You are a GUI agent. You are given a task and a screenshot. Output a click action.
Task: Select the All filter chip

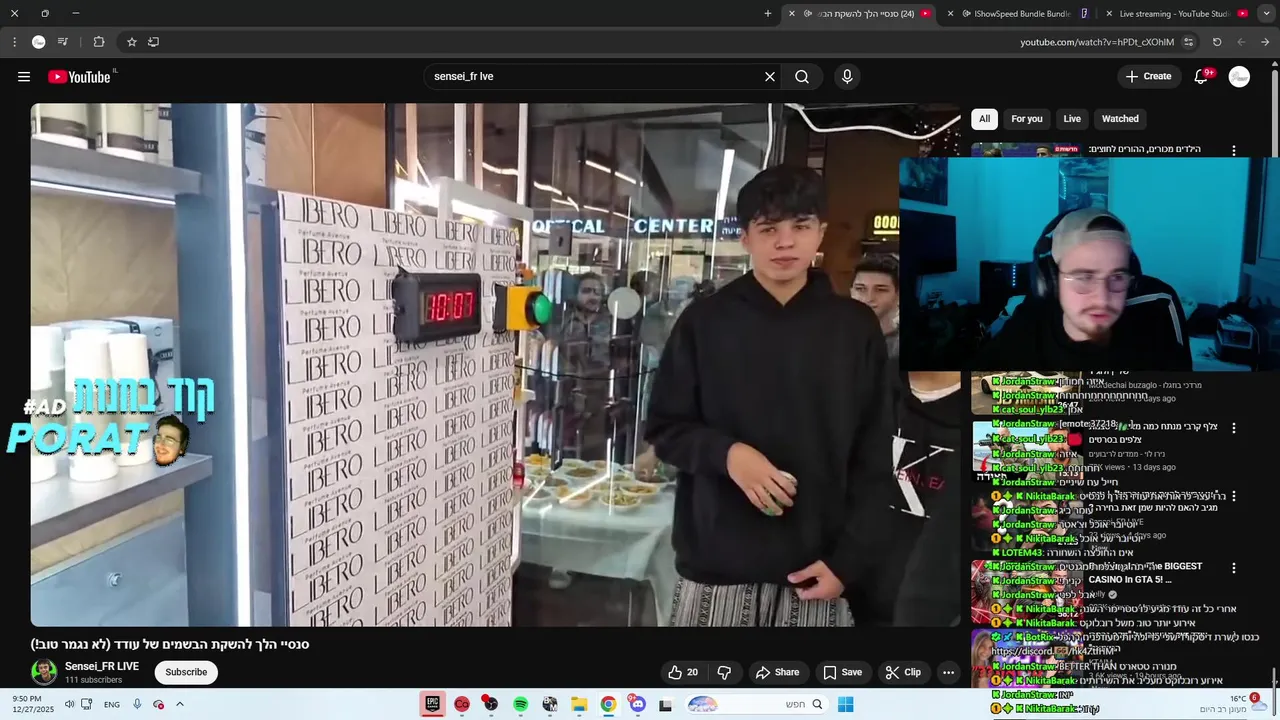tap(984, 119)
